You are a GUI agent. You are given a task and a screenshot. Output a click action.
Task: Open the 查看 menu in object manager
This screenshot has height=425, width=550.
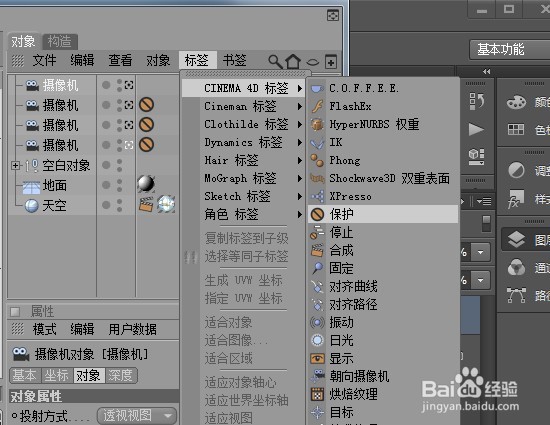pos(120,60)
